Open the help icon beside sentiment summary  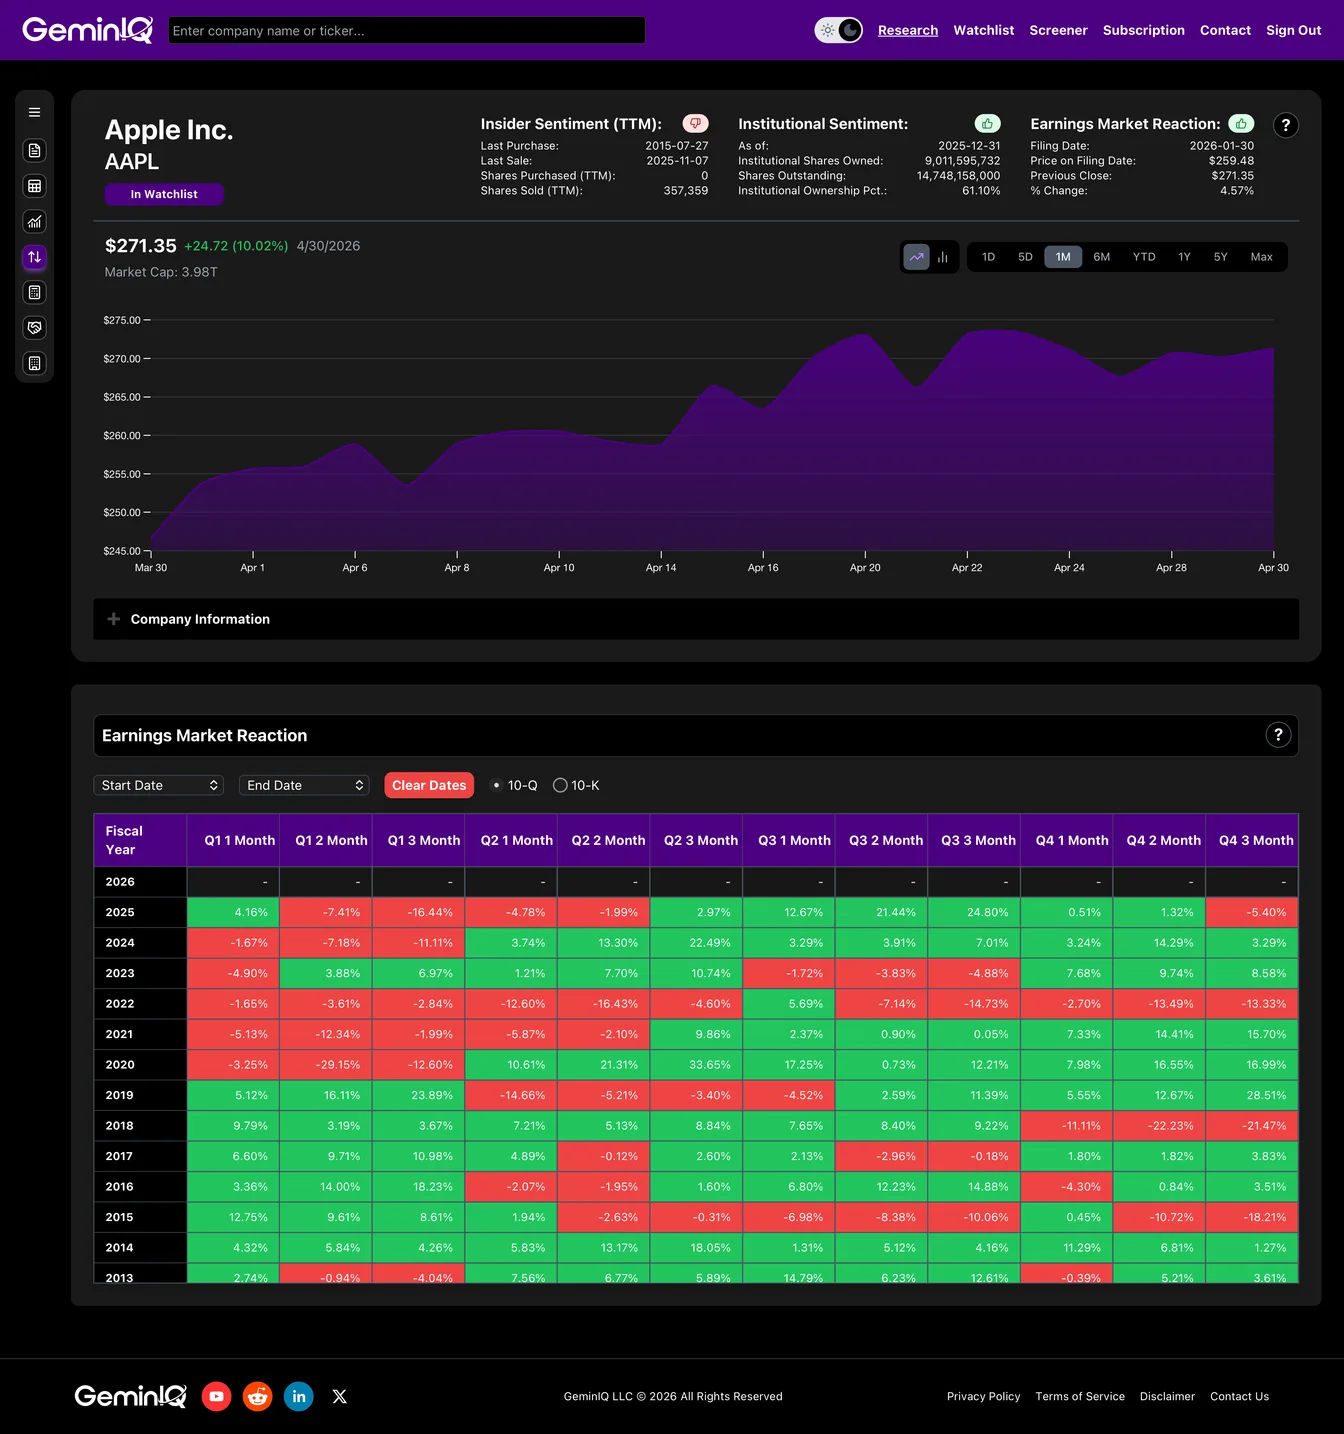coord(1286,125)
